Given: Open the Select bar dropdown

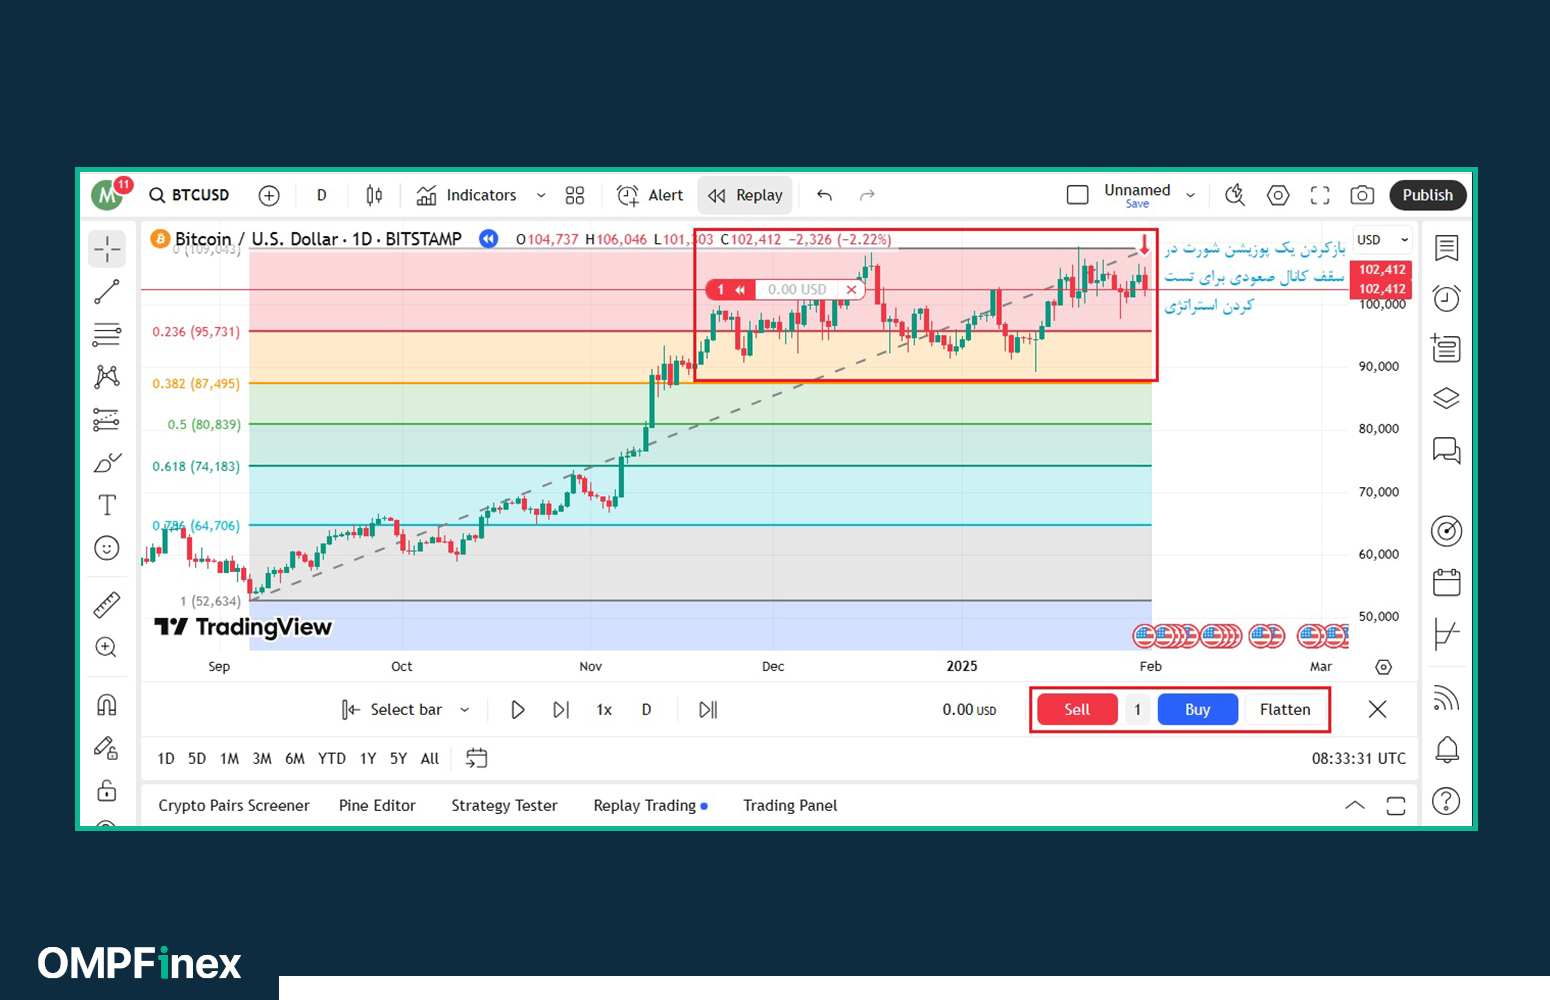Looking at the screenshot, I should [406, 710].
